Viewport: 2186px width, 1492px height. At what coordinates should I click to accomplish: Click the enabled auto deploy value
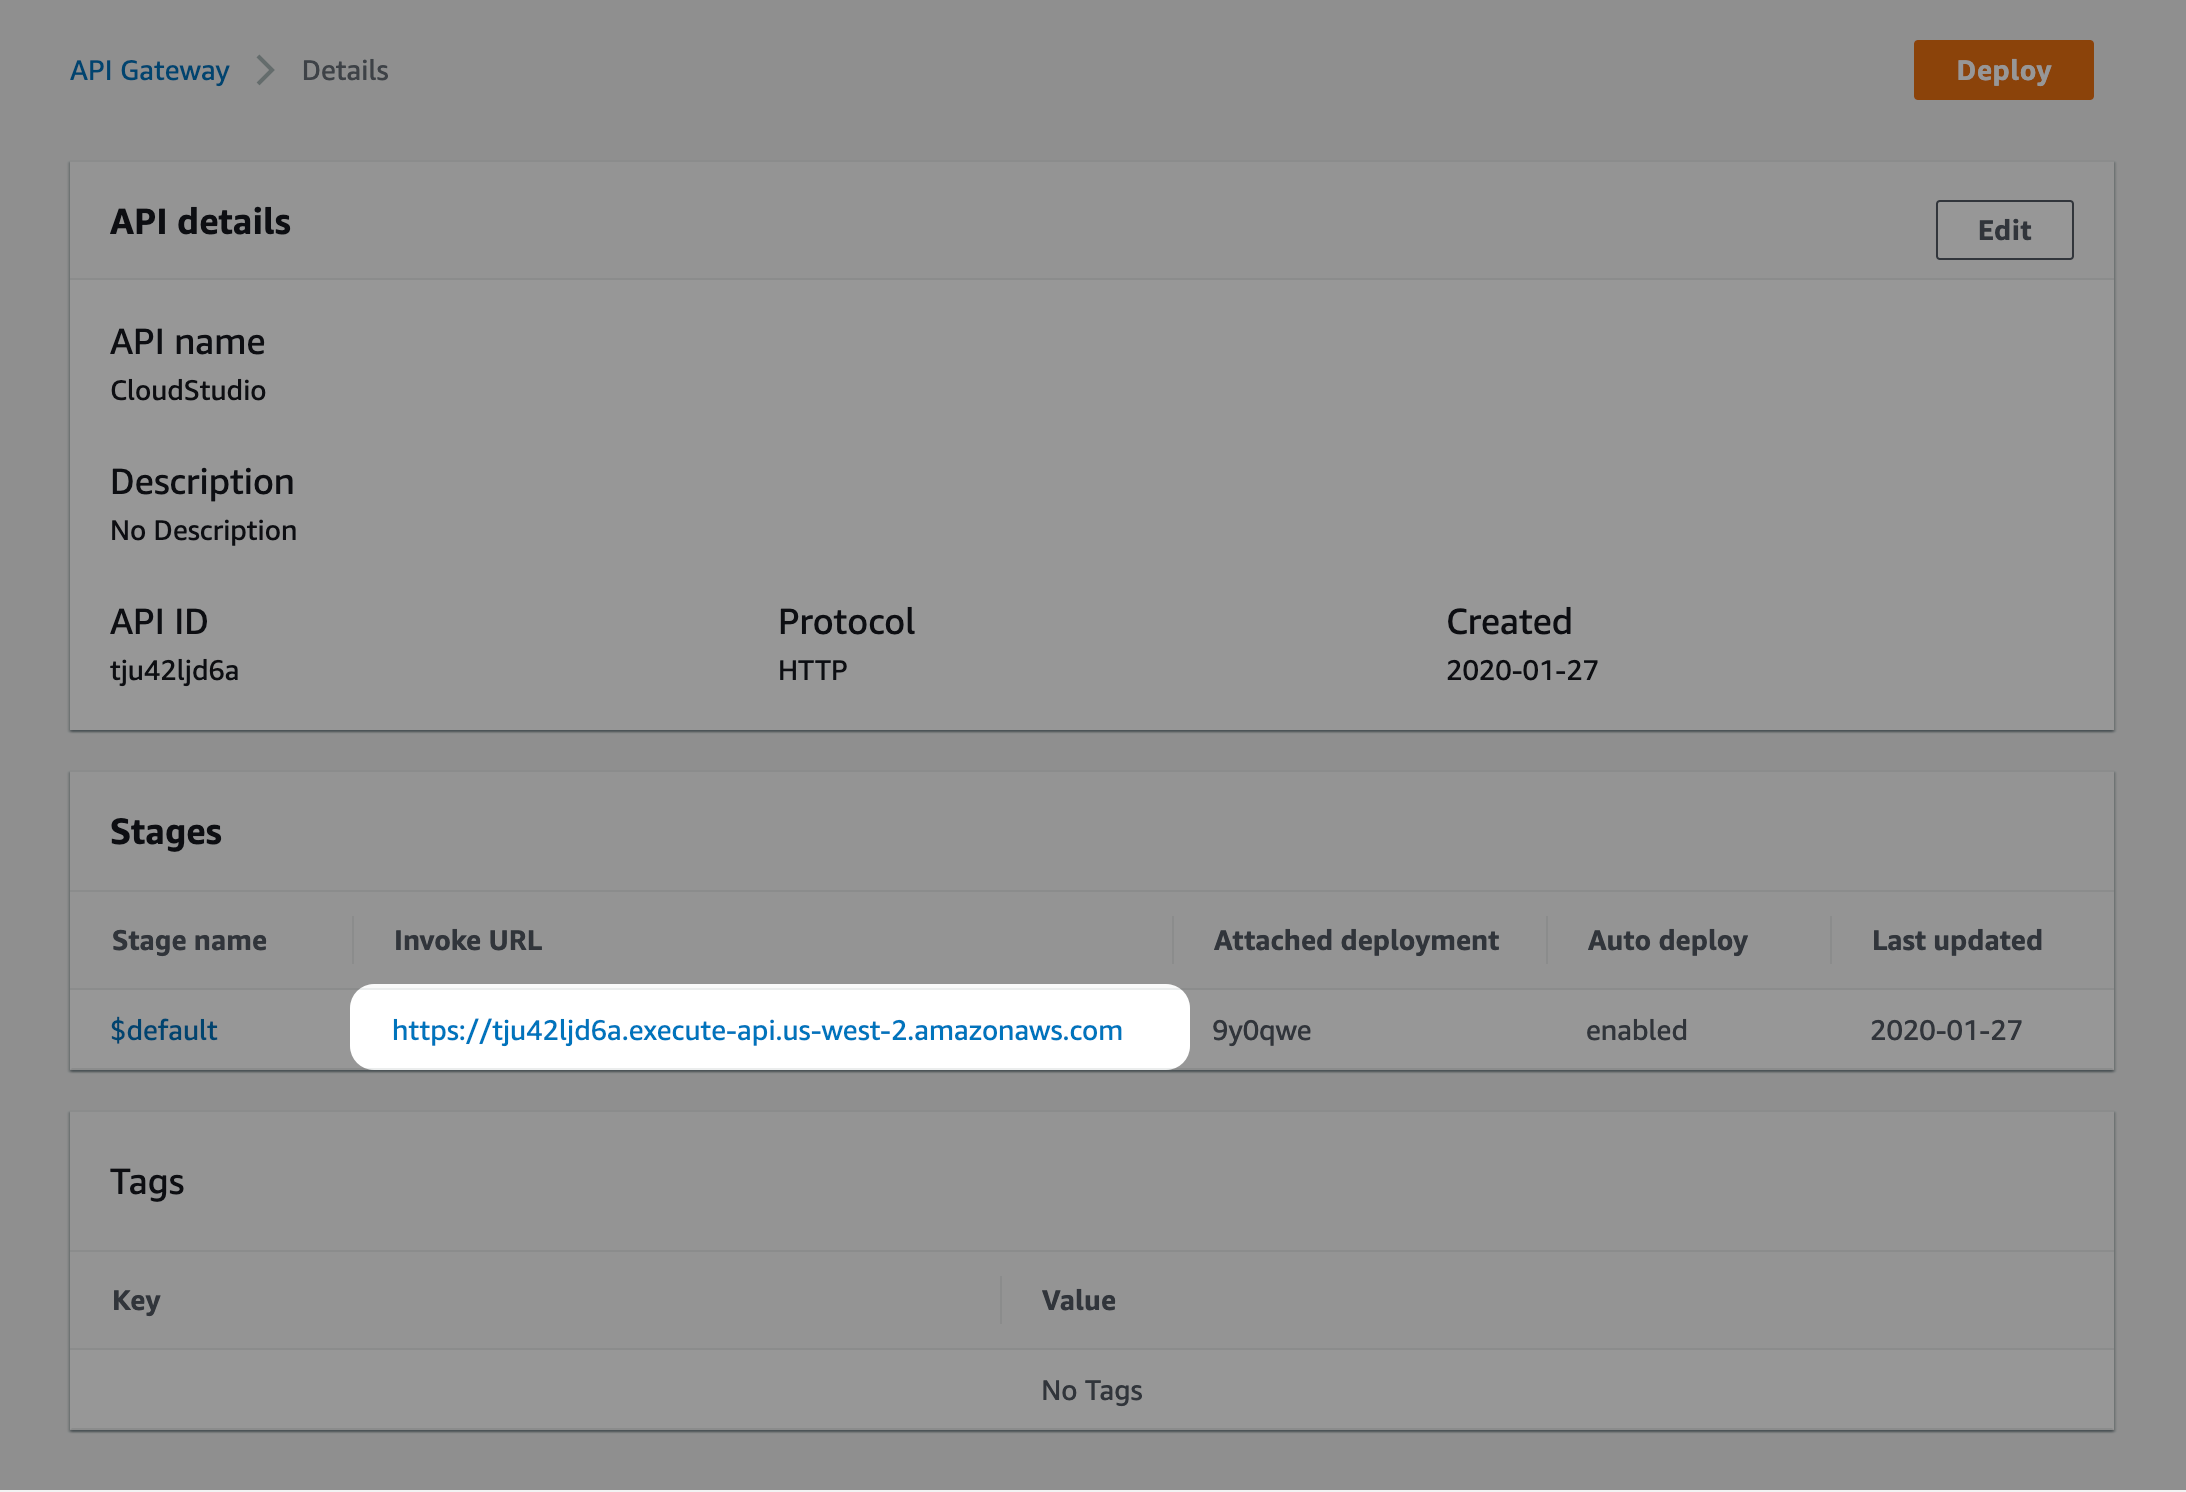pos(1636,1030)
